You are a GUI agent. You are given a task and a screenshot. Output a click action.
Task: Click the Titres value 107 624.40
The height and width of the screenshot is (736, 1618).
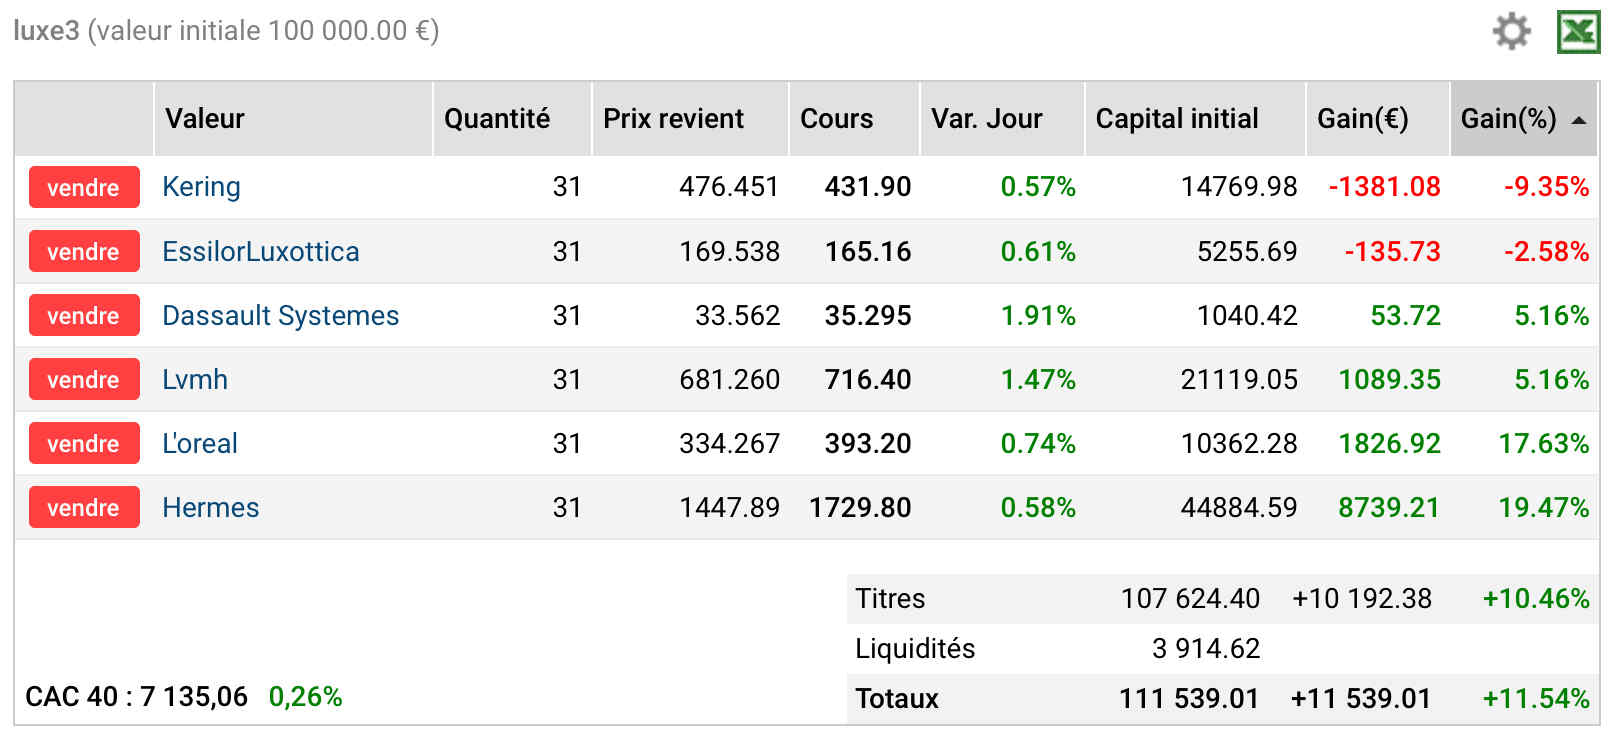[1190, 598]
